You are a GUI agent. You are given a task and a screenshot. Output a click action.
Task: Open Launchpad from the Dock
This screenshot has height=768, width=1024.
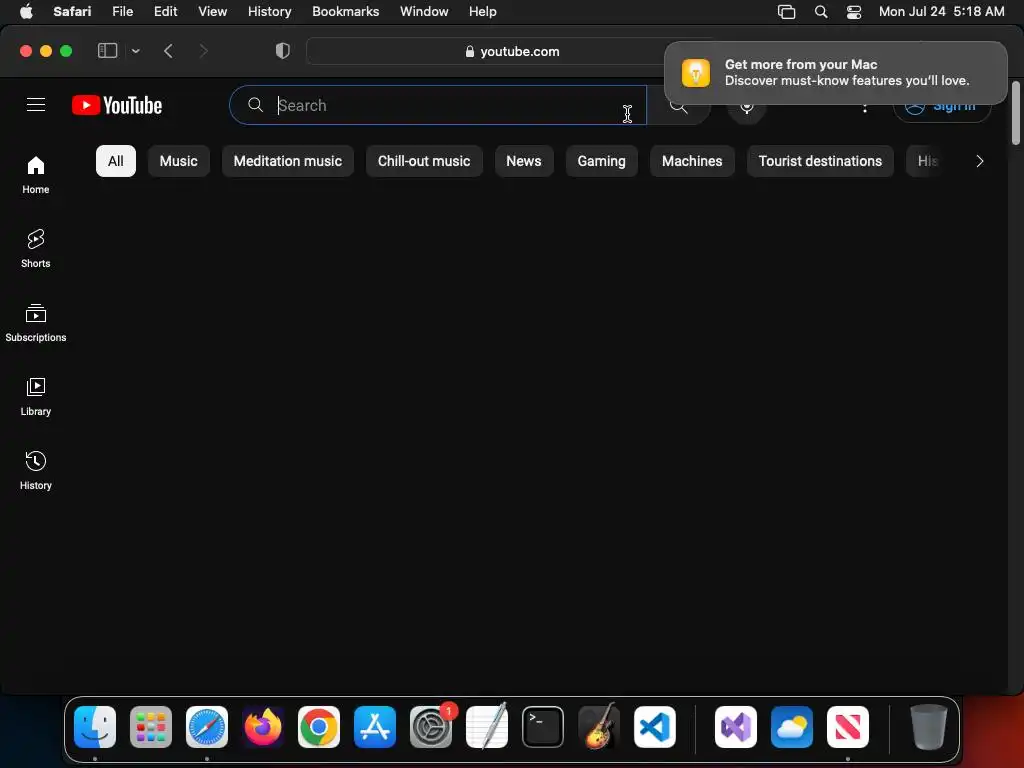click(x=151, y=726)
